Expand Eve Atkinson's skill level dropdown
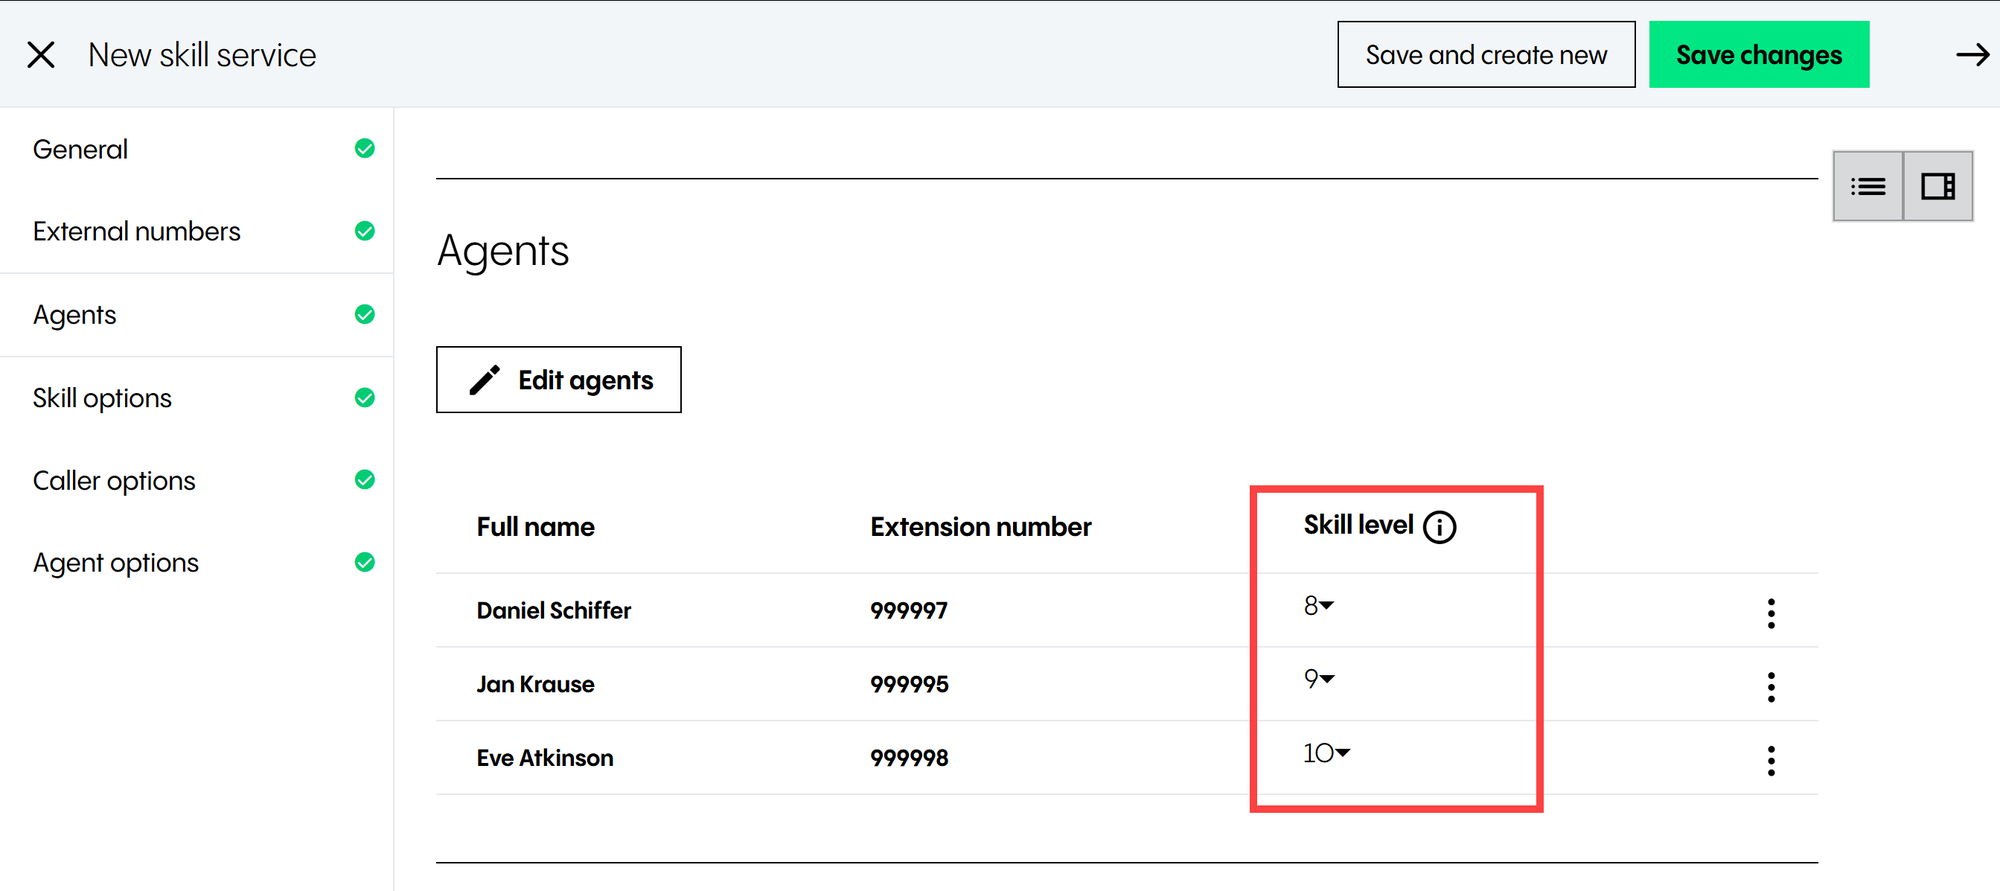 [x=1327, y=754]
